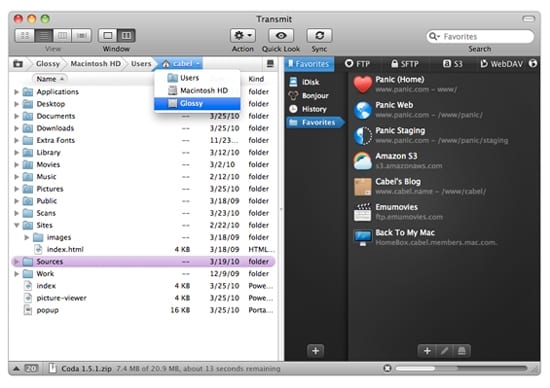Switch to thumbnail icon view
The height and width of the screenshot is (388, 550).
click(x=25, y=35)
